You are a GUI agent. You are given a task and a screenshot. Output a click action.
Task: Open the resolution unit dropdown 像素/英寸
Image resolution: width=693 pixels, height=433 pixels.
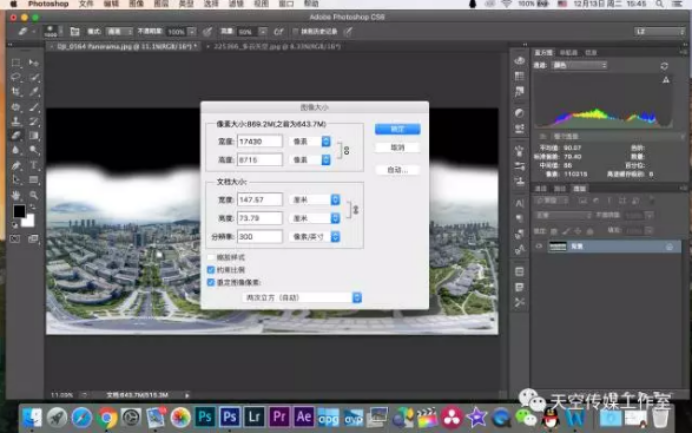click(315, 236)
